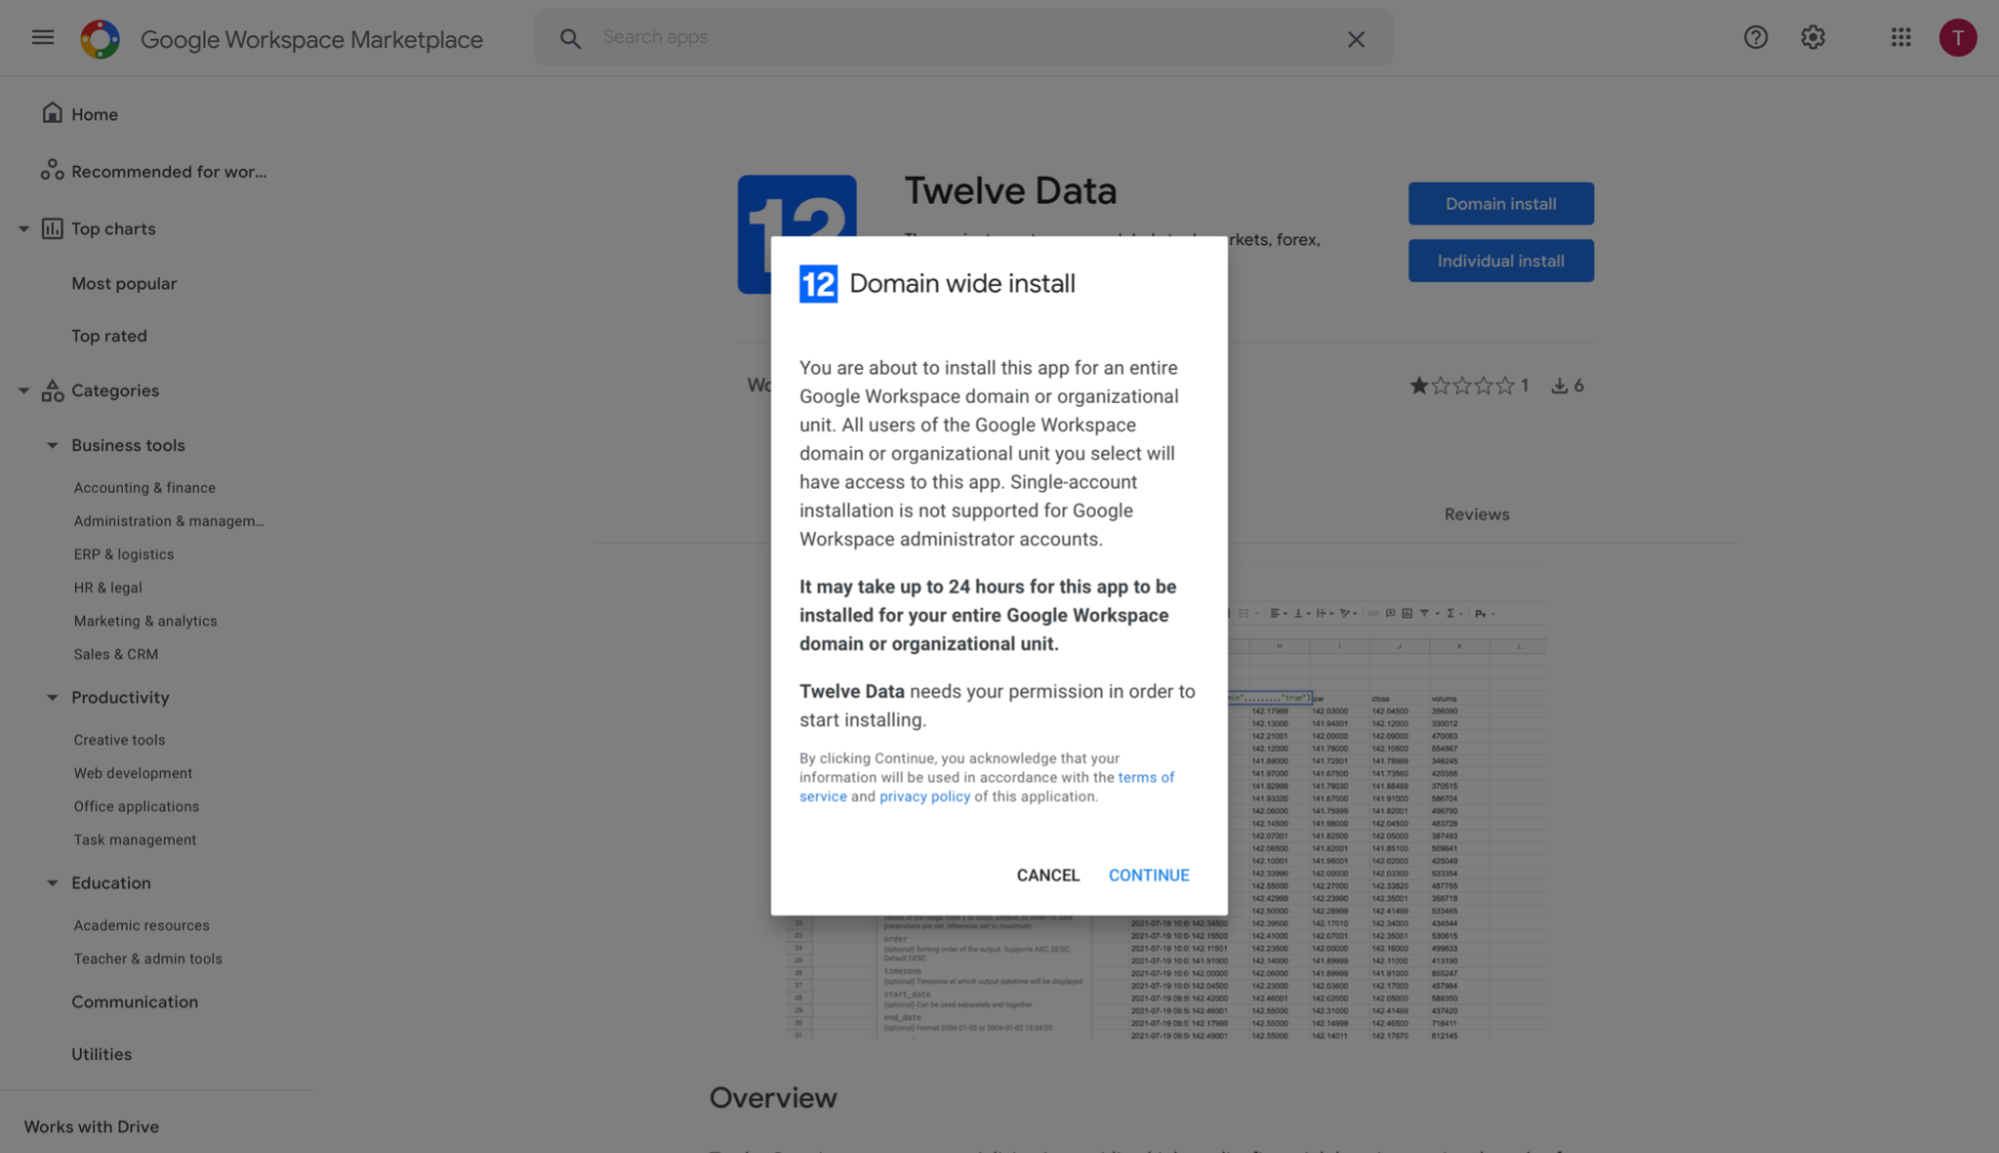This screenshot has width=1999, height=1153.
Task: Open the terms of service link
Action: tap(1146, 777)
